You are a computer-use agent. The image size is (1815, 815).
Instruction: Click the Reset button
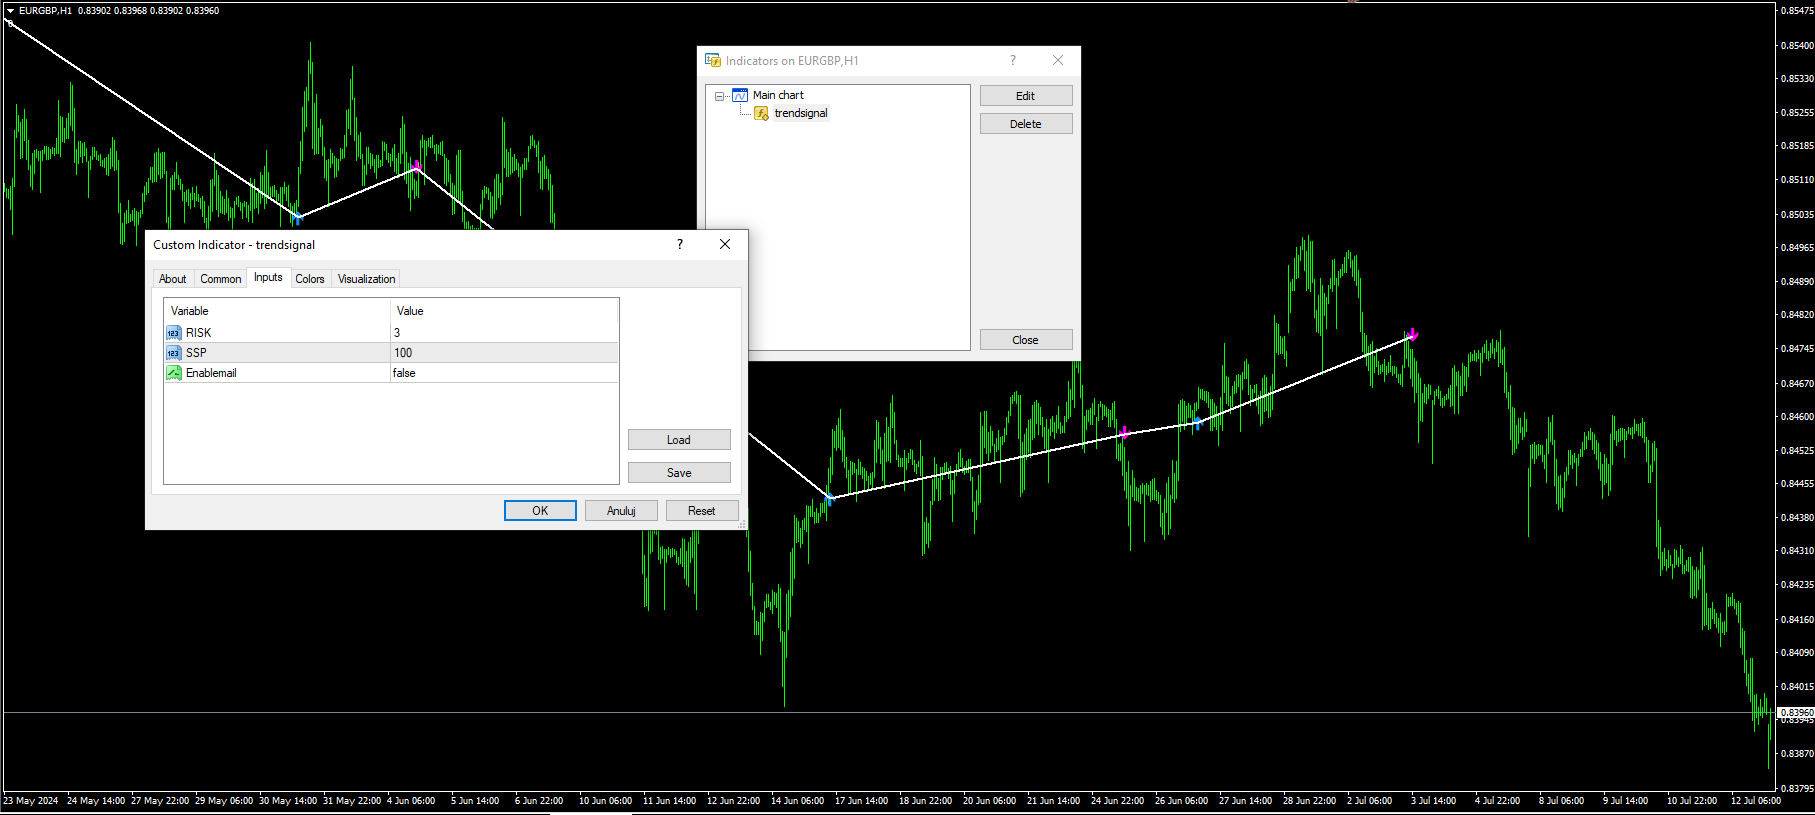coord(701,511)
